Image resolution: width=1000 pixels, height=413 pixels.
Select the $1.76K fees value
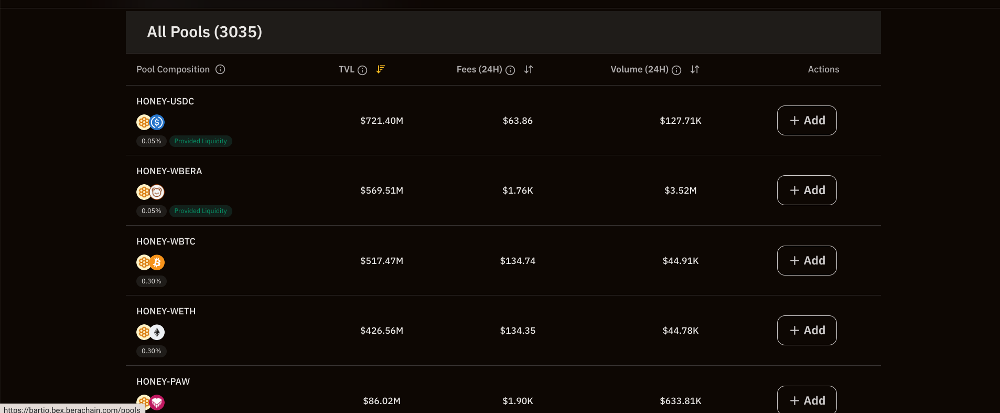pyautogui.click(x=517, y=191)
